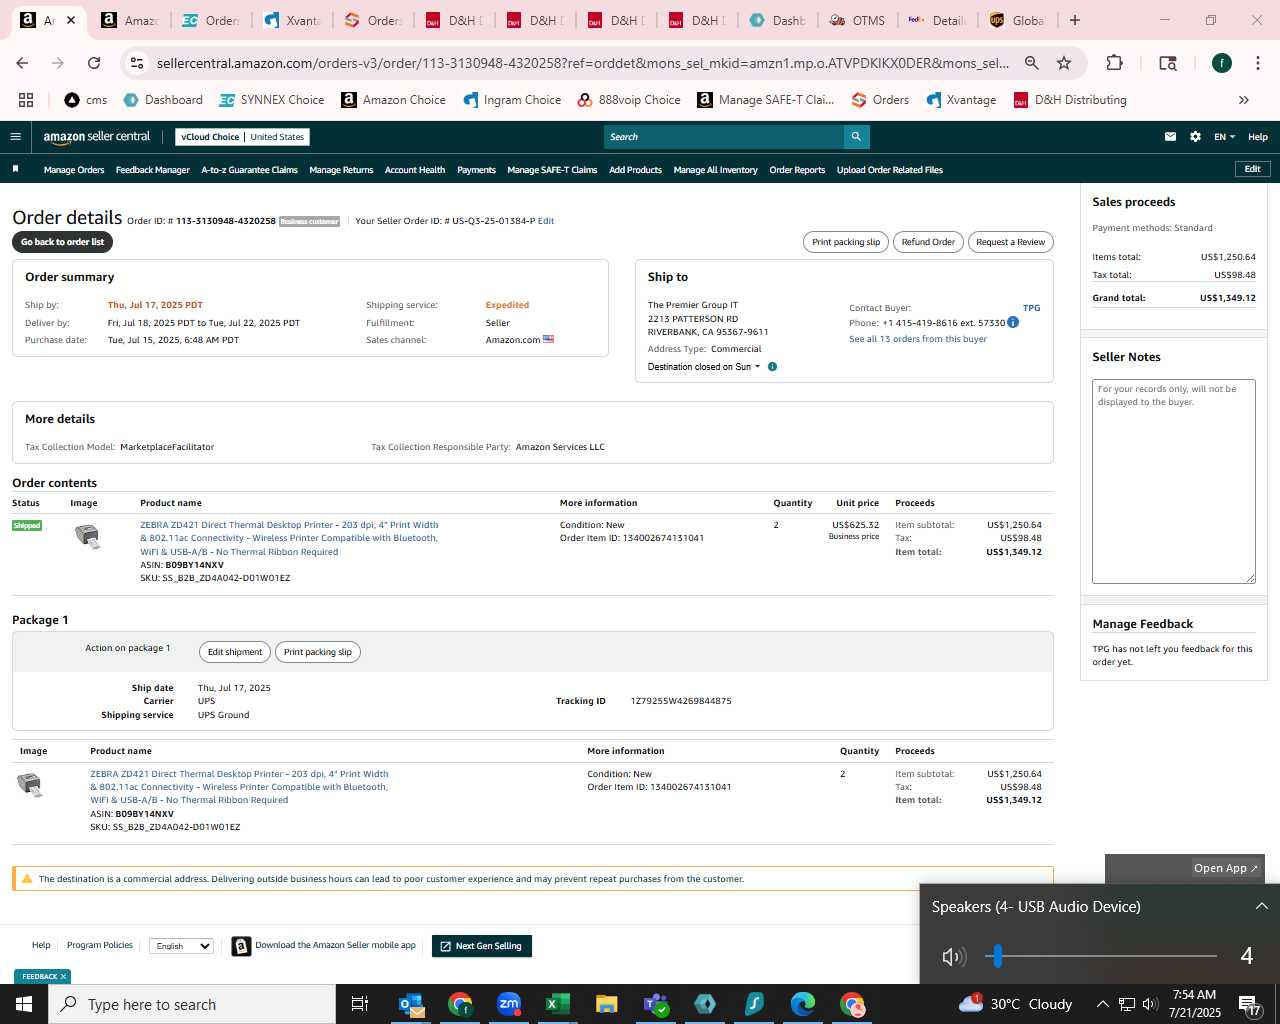Open Microsoft Teams from the taskbar
The image size is (1280, 1024).
coord(656,1004)
